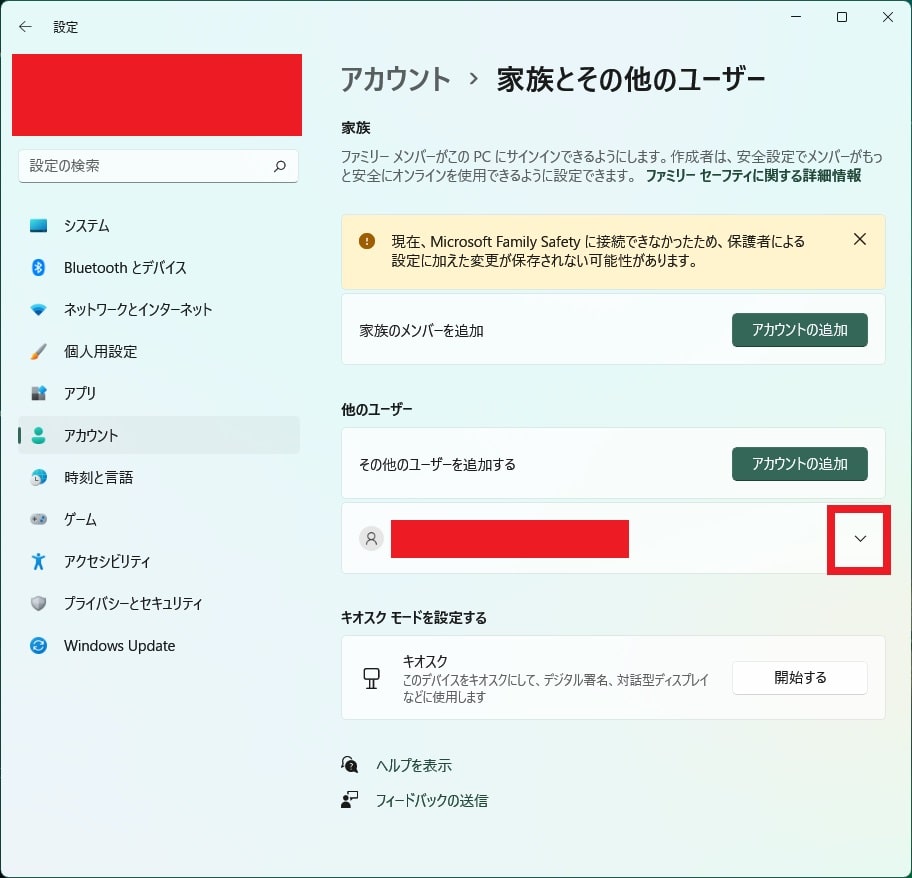Click the privacy shield icon

38,603
